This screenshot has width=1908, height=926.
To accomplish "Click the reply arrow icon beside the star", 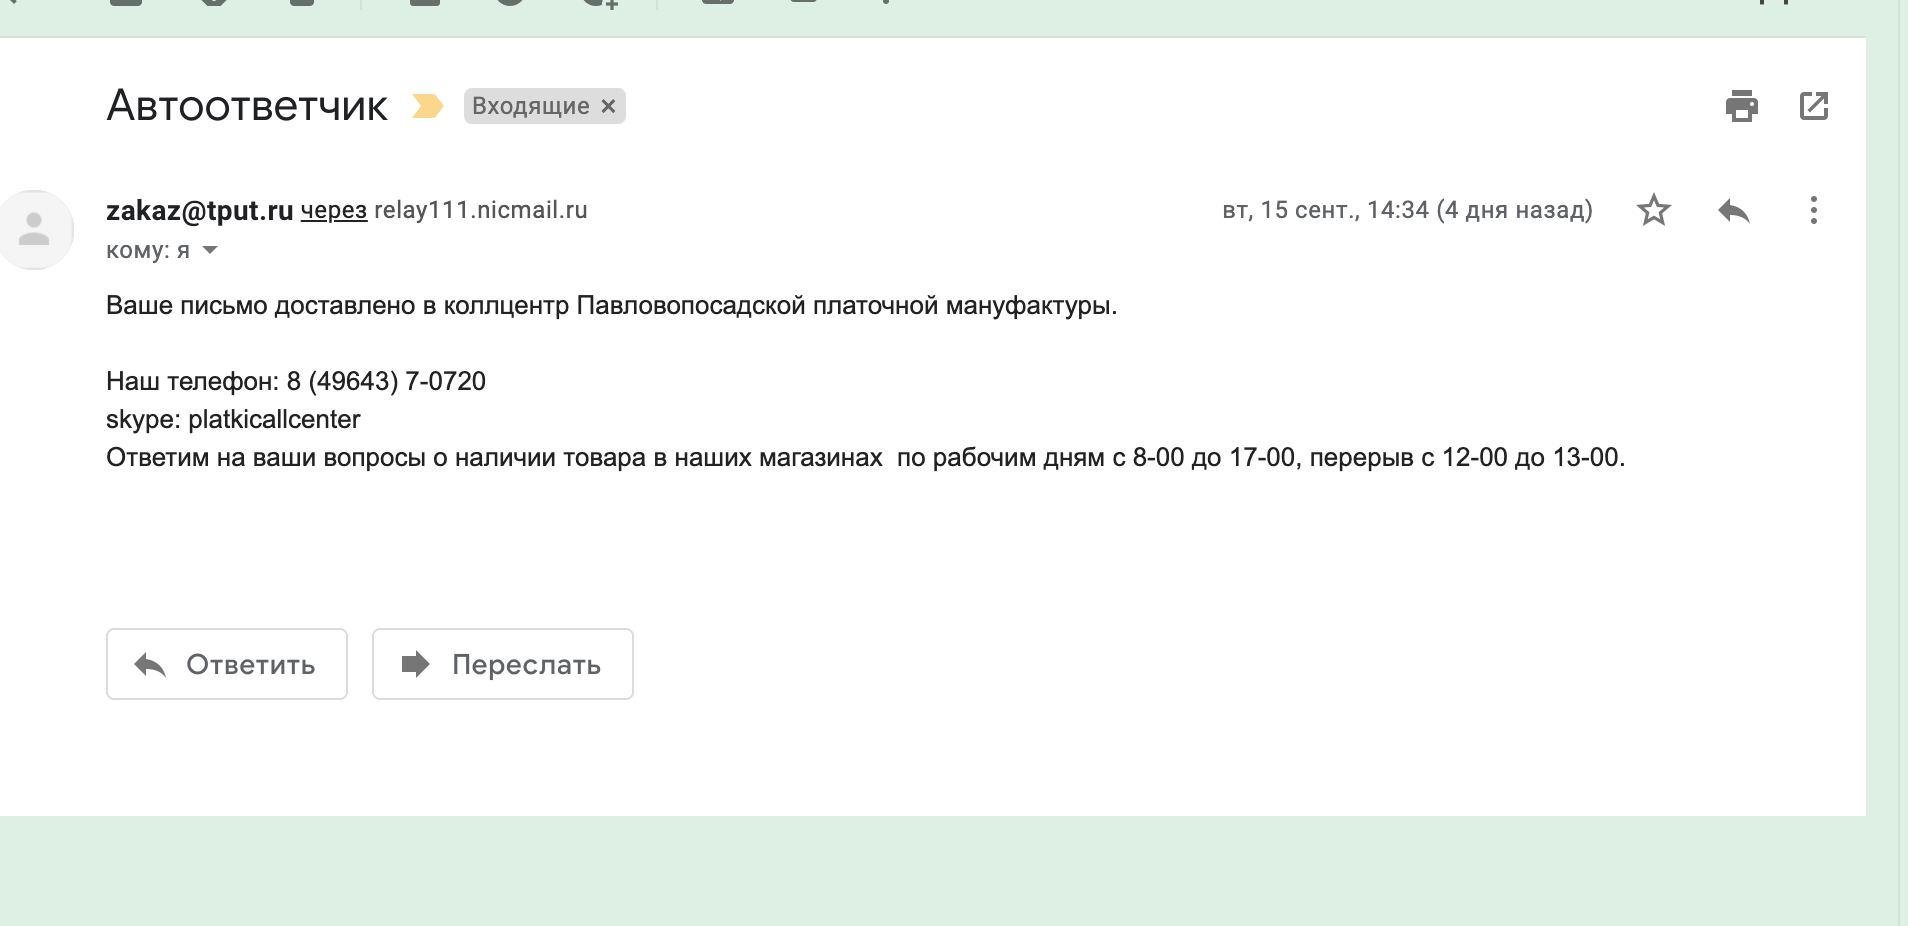I will click(x=1733, y=210).
